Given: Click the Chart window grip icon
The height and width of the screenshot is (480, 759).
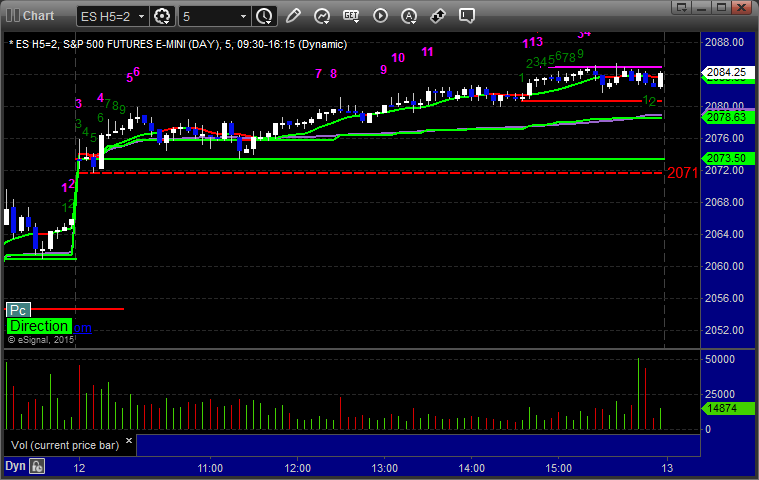Looking at the screenshot, I should [13, 15].
